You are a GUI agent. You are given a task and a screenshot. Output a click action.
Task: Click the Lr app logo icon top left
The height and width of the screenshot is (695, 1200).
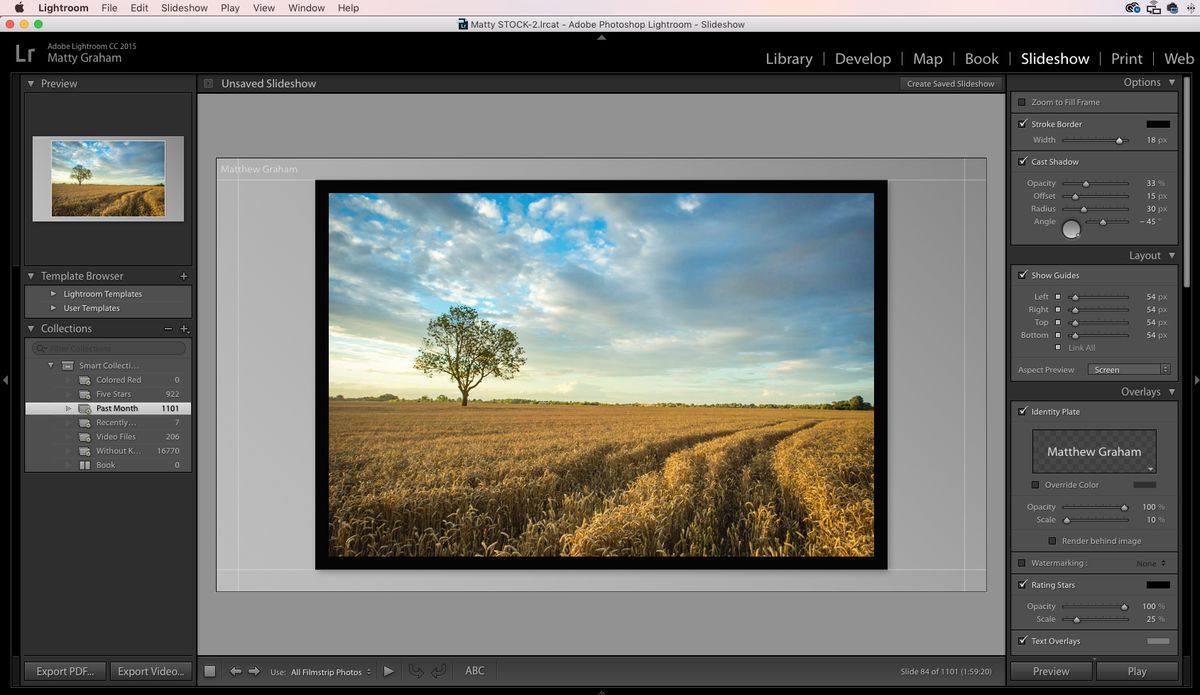[x=25, y=52]
